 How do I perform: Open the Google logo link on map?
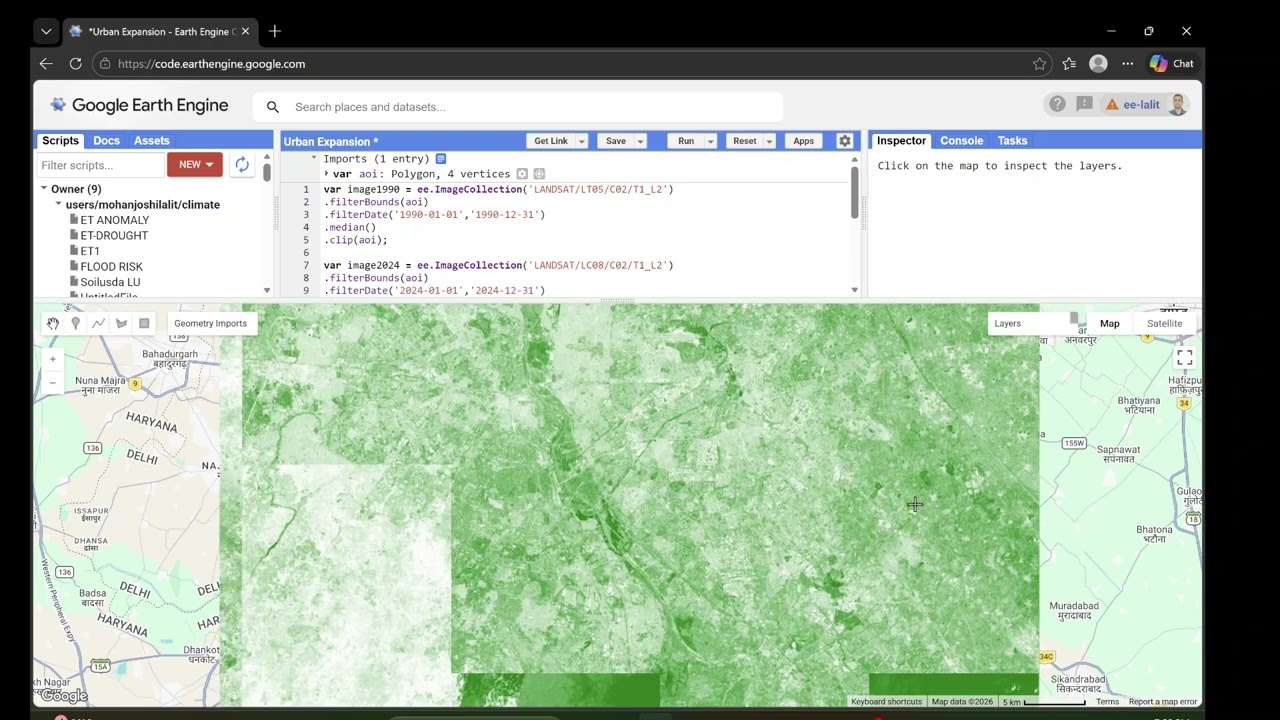[64, 696]
